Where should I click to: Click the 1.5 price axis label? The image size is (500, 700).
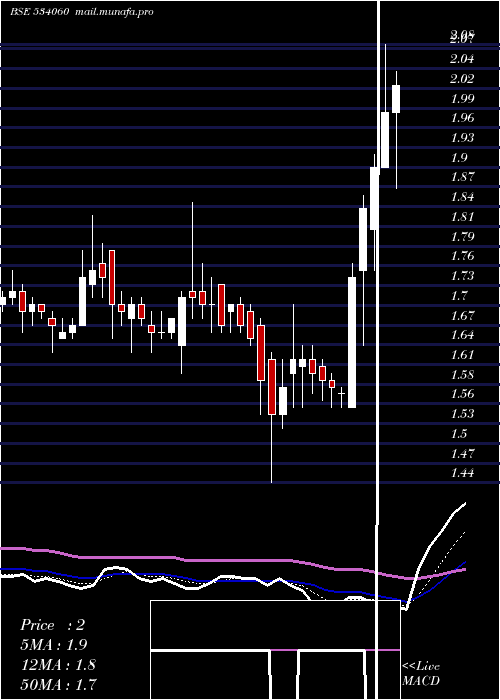pos(459,433)
